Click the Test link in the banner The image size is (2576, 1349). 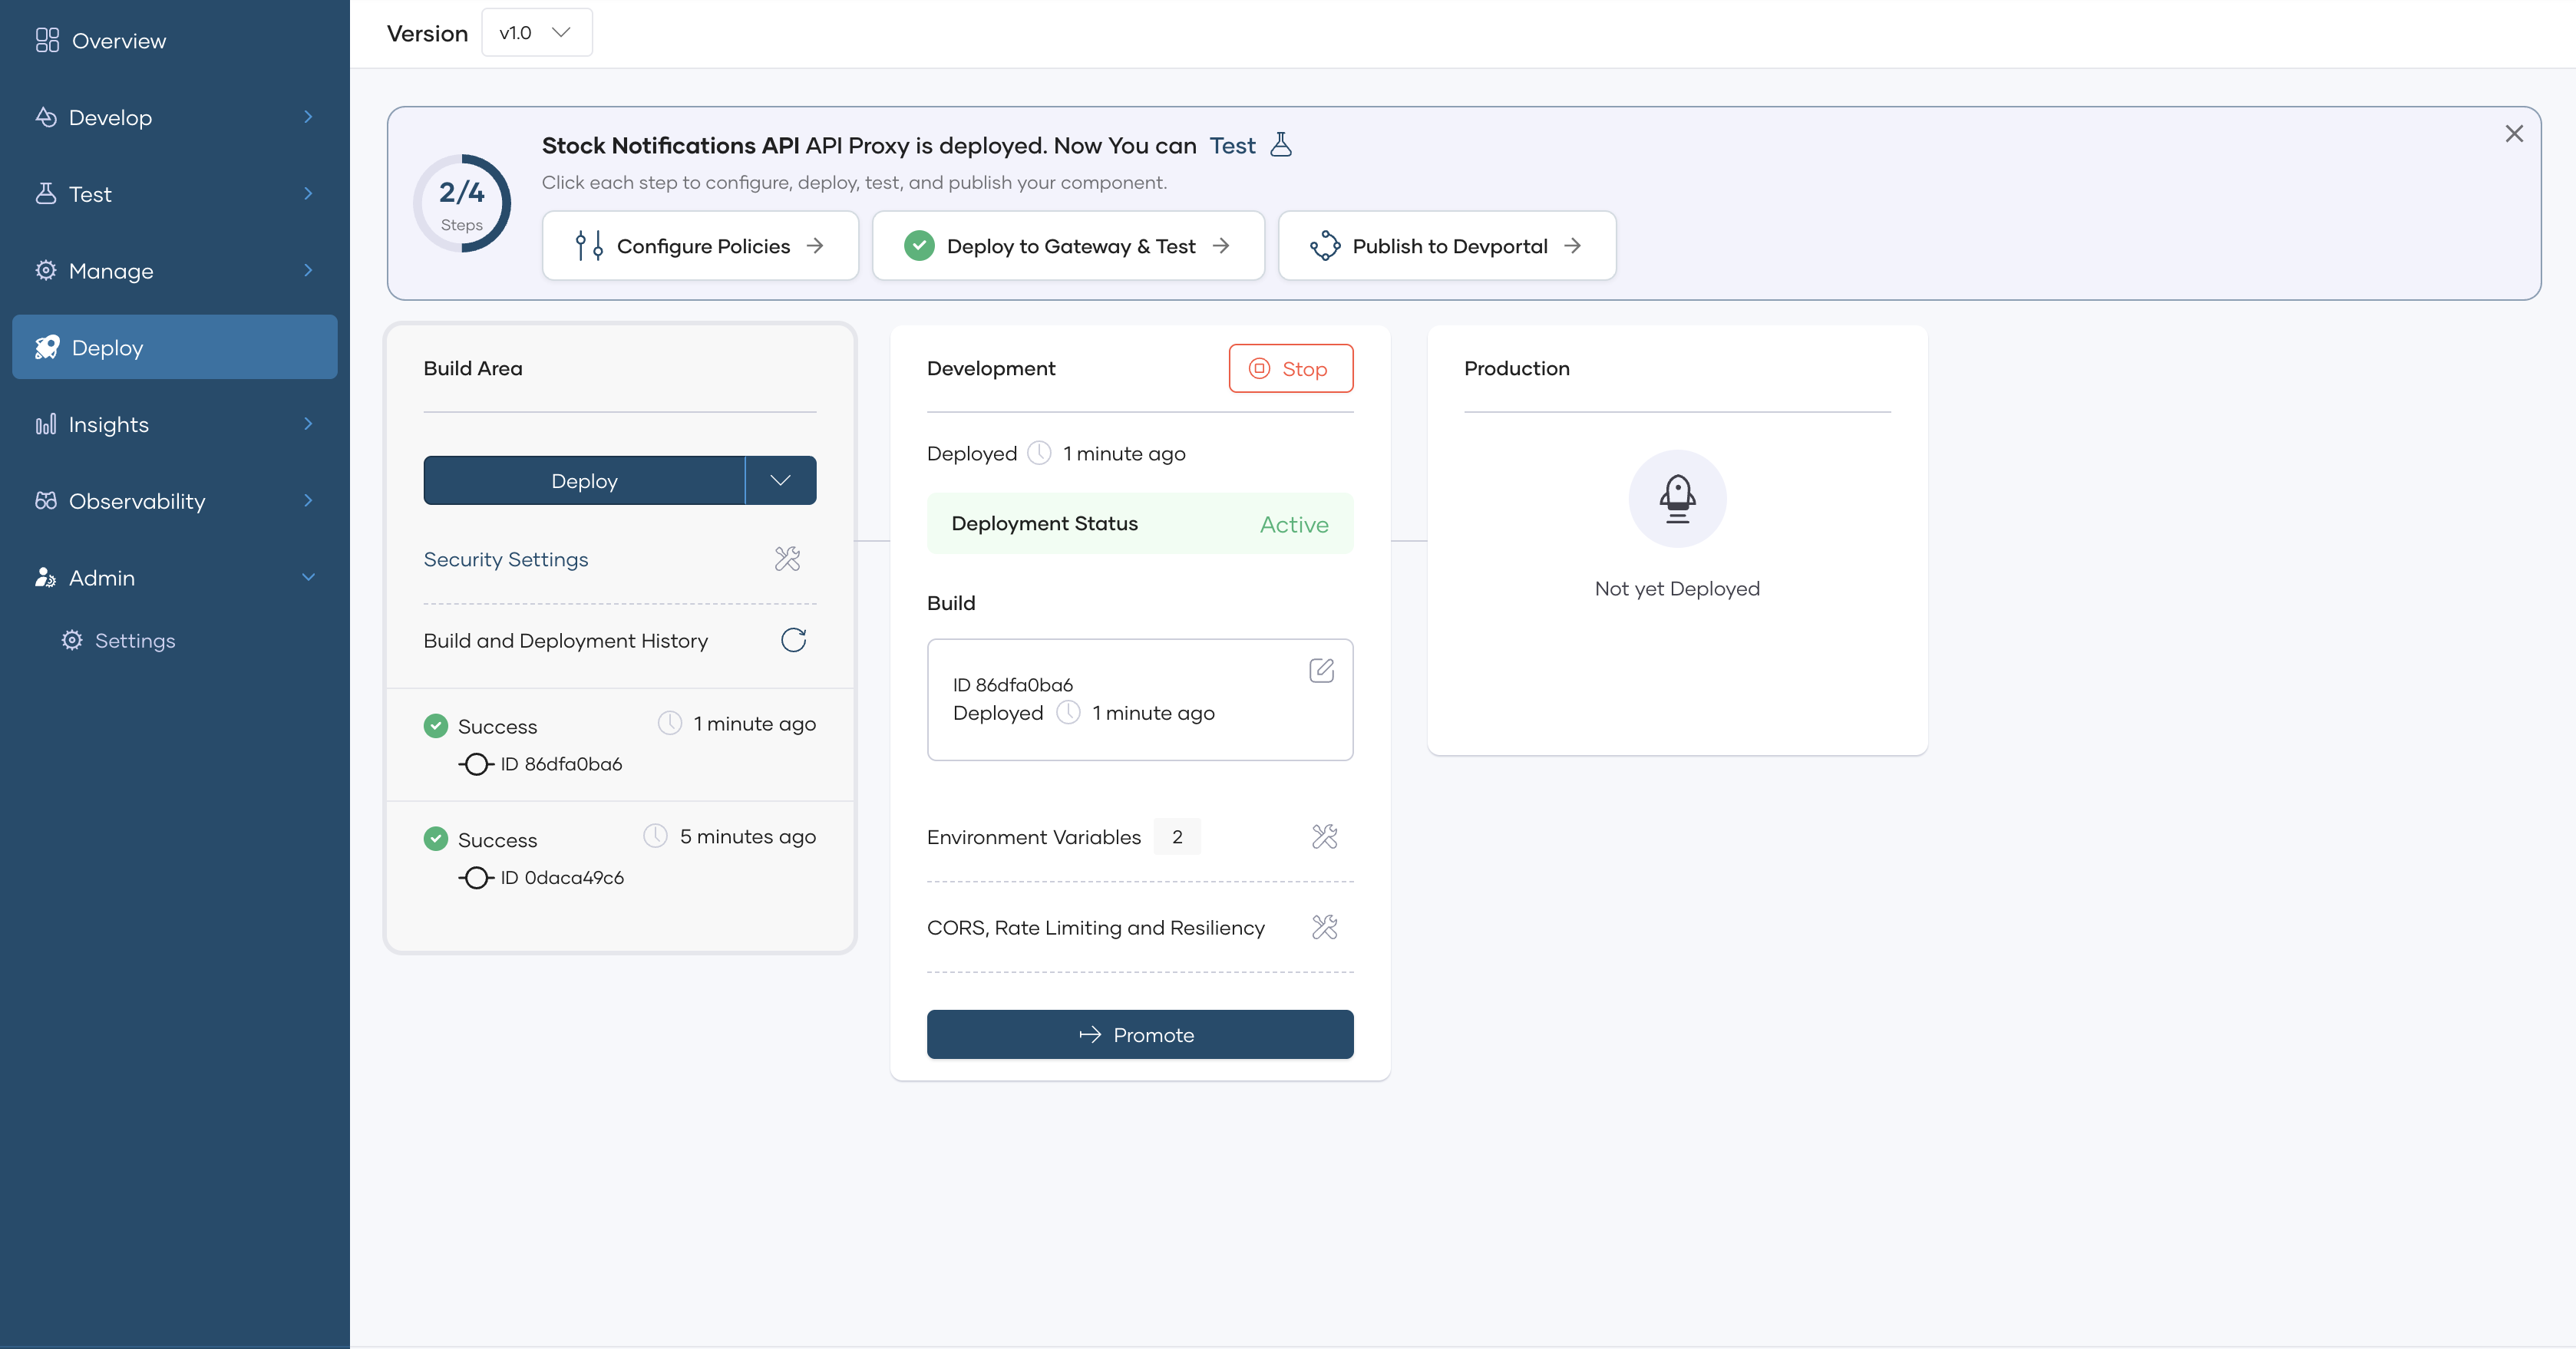(1232, 145)
